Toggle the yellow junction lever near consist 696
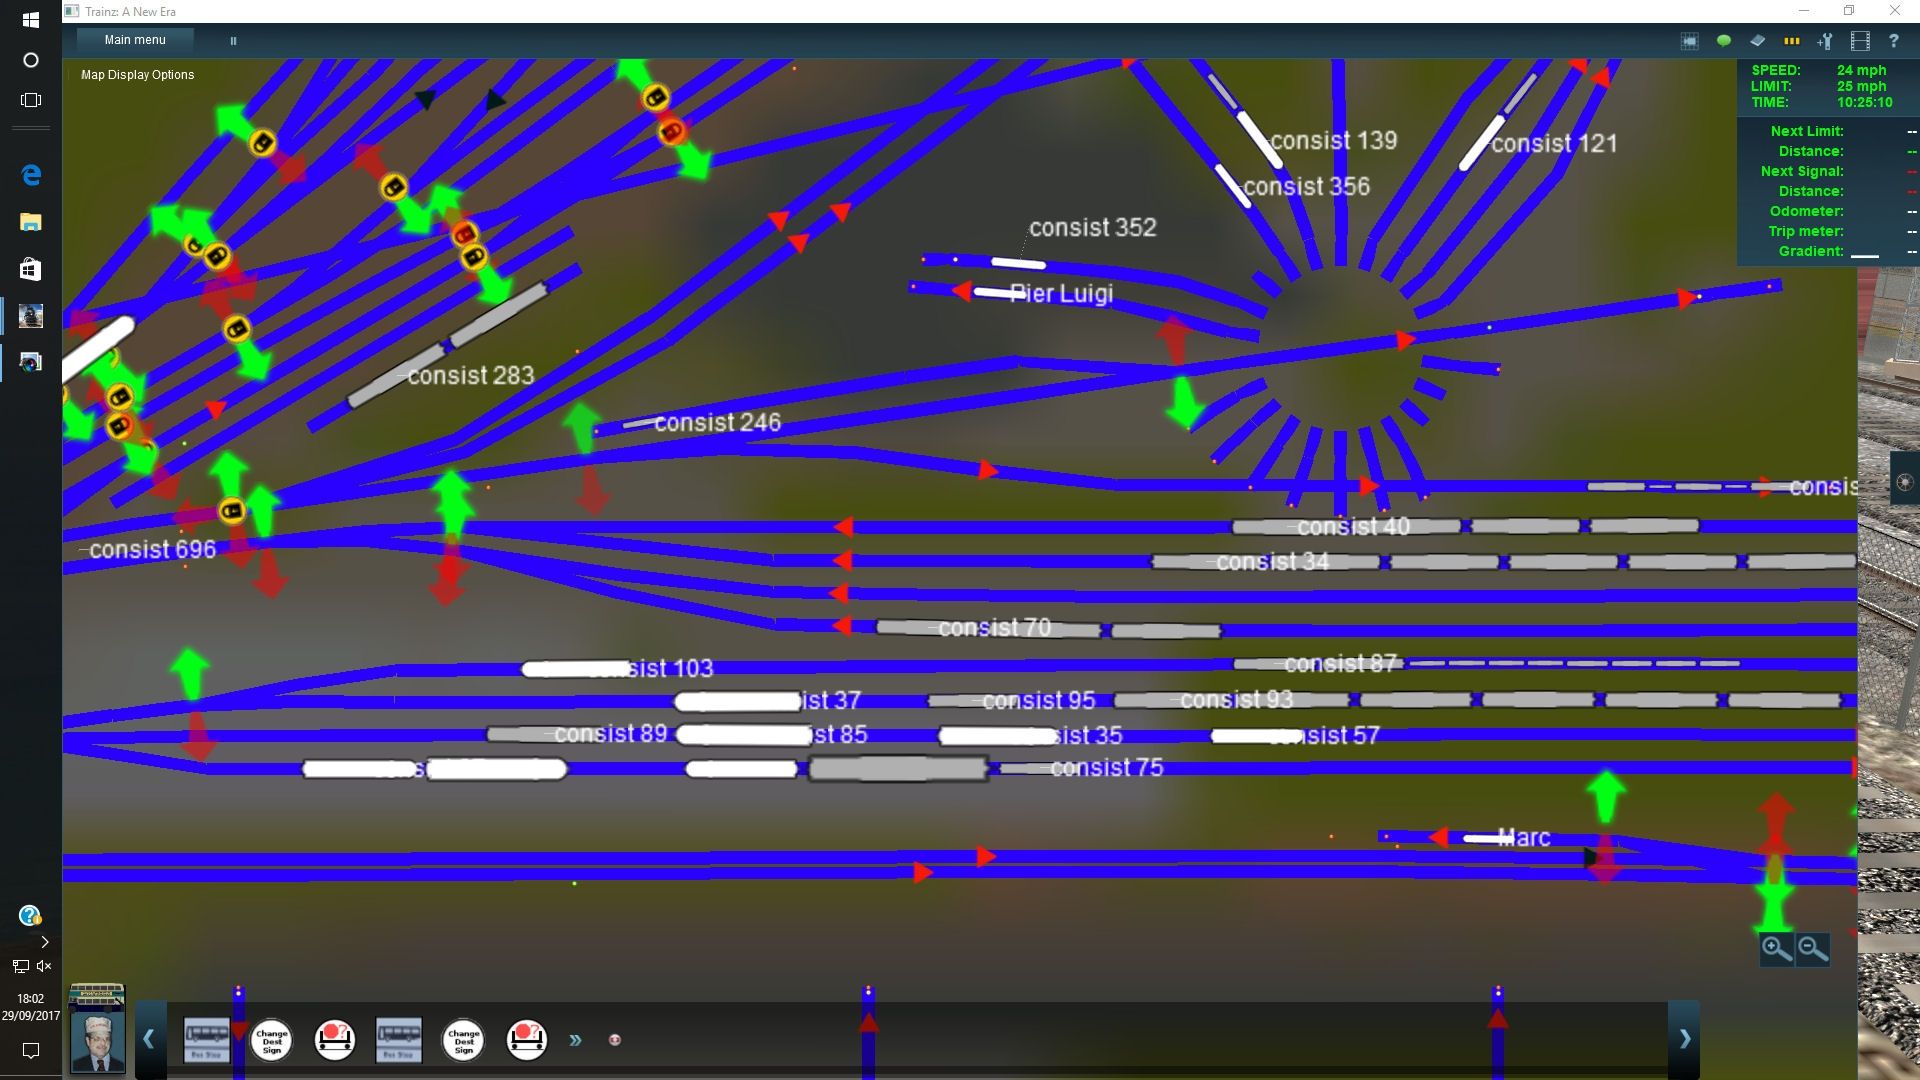1920x1080 pixels. point(232,511)
